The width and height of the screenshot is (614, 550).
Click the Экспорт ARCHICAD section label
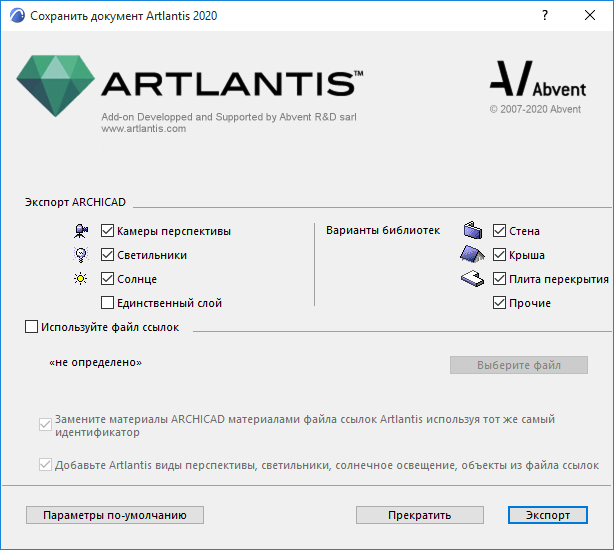(75, 202)
